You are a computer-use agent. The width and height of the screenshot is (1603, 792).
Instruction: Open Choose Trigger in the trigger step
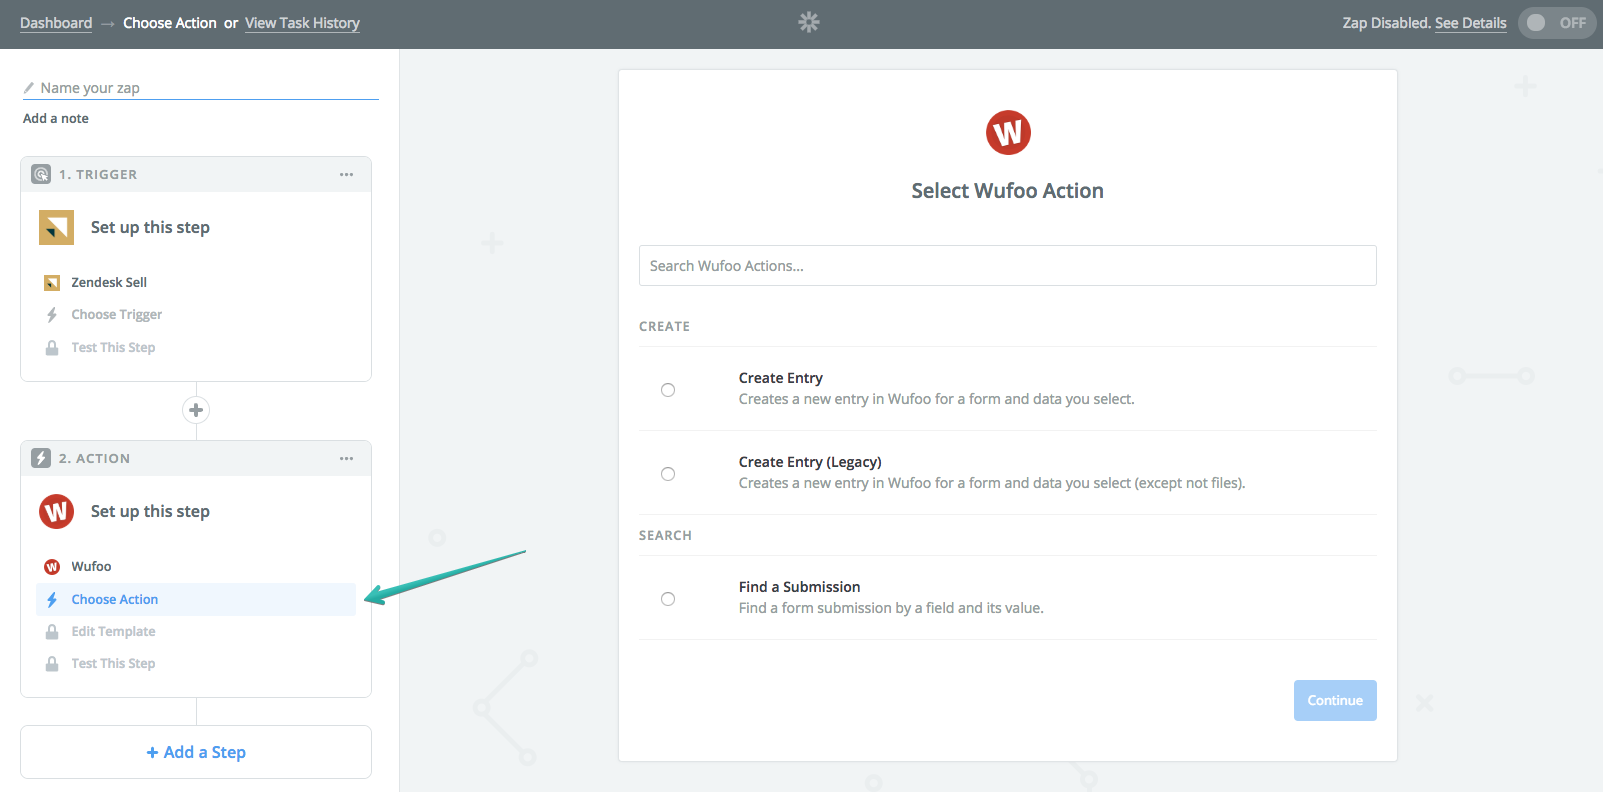[x=116, y=315]
